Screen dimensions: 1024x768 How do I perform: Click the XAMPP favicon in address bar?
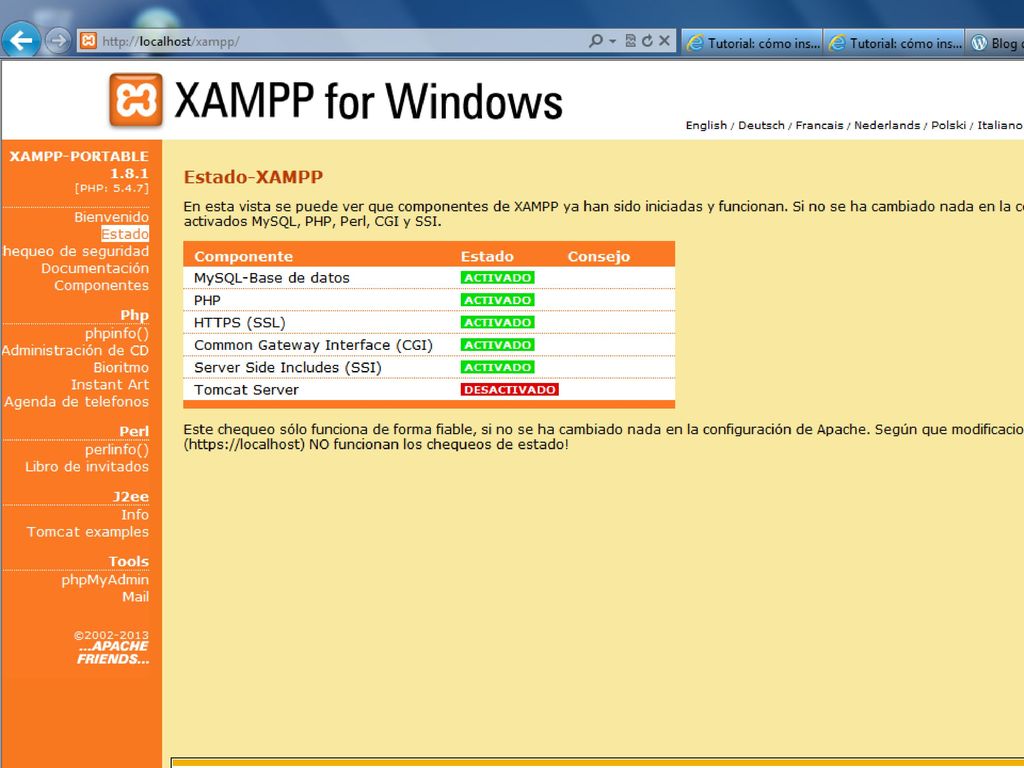point(88,41)
